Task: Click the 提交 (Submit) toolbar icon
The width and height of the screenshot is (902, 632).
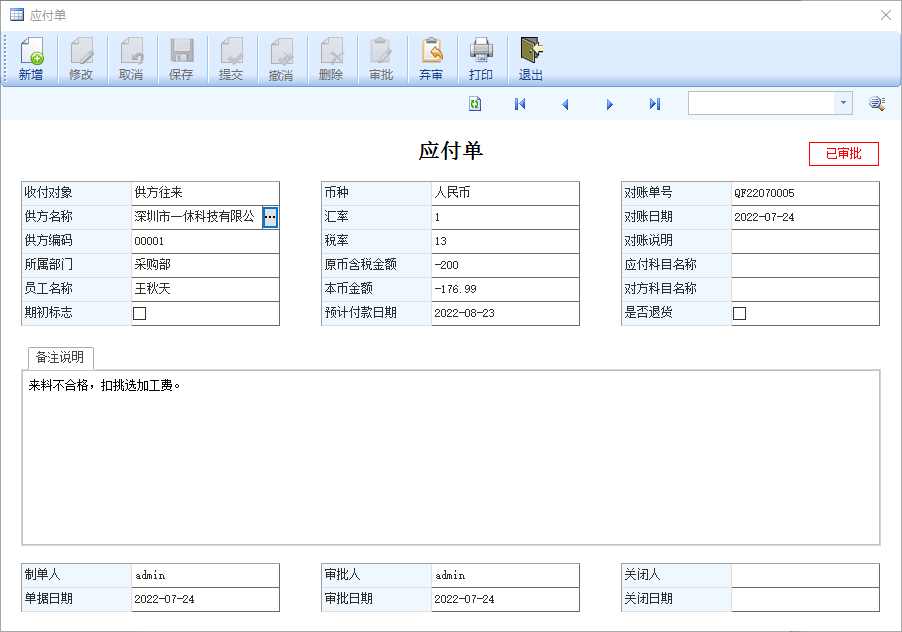Action: [x=231, y=58]
